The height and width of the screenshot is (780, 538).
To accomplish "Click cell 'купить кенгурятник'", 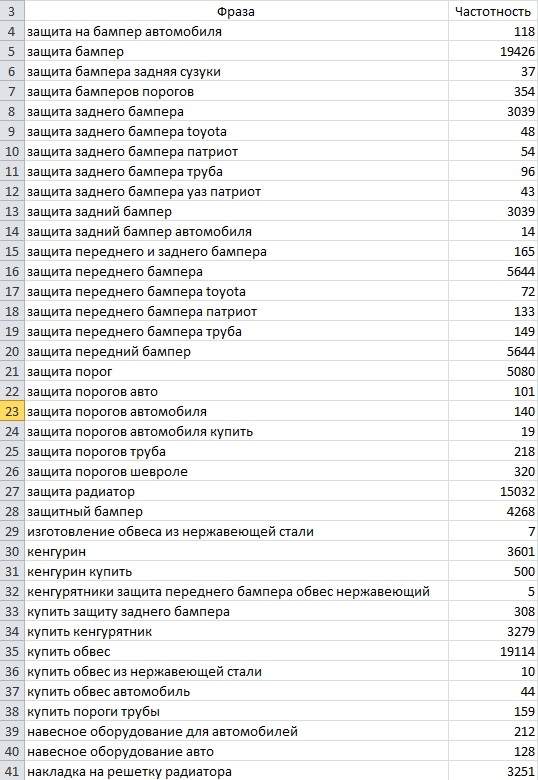I will (x=236, y=632).
